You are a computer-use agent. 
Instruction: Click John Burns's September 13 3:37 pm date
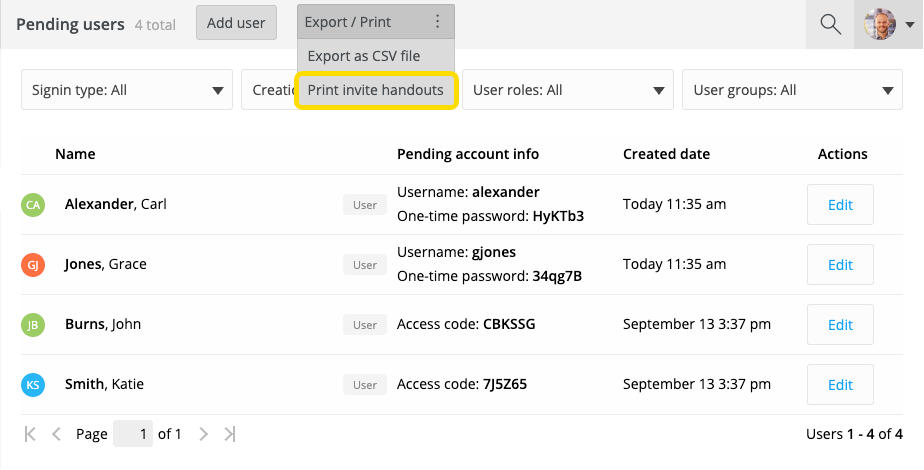pyautogui.click(x=697, y=324)
